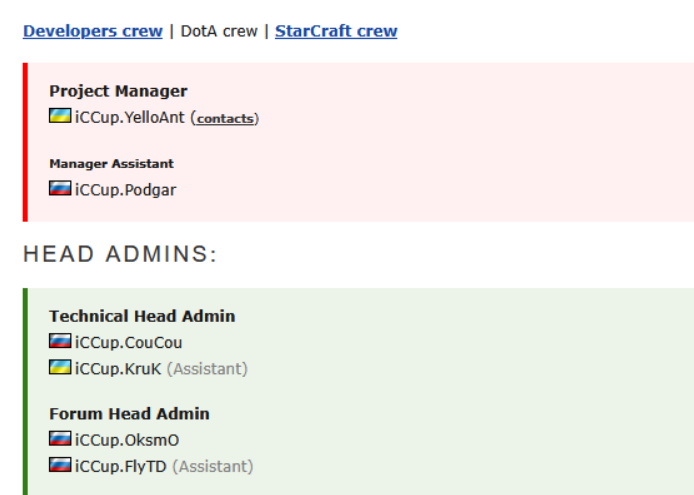694x495 pixels.
Task: Click the flag icon beside iCCup.OksmO
Action: 60,439
